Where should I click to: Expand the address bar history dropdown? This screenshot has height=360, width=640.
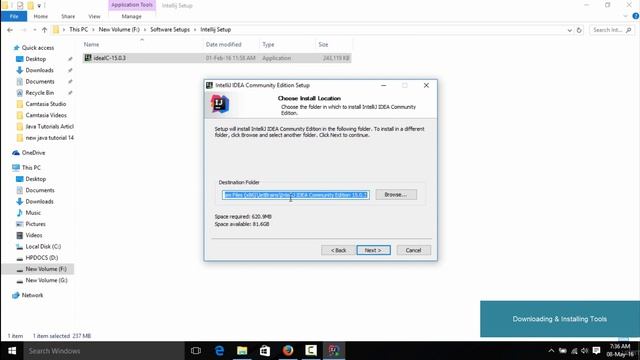pyautogui.click(x=569, y=30)
